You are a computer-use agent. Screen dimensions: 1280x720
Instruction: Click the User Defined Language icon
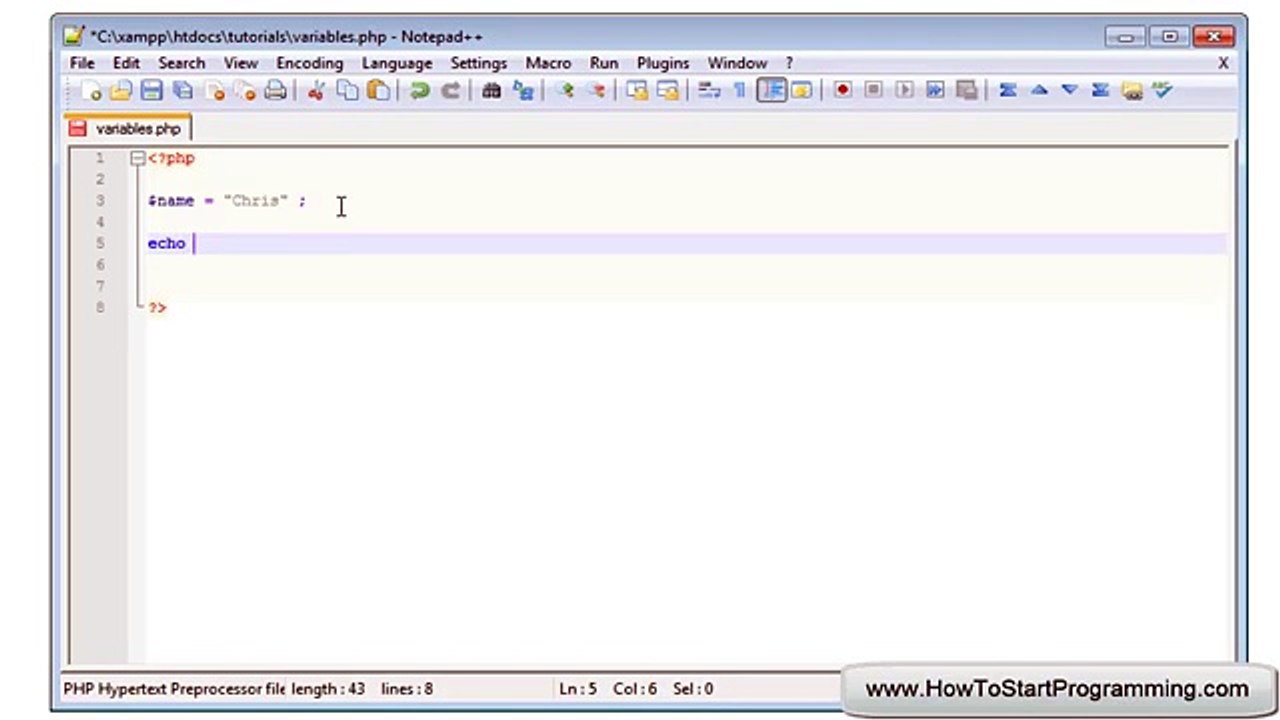(801, 91)
